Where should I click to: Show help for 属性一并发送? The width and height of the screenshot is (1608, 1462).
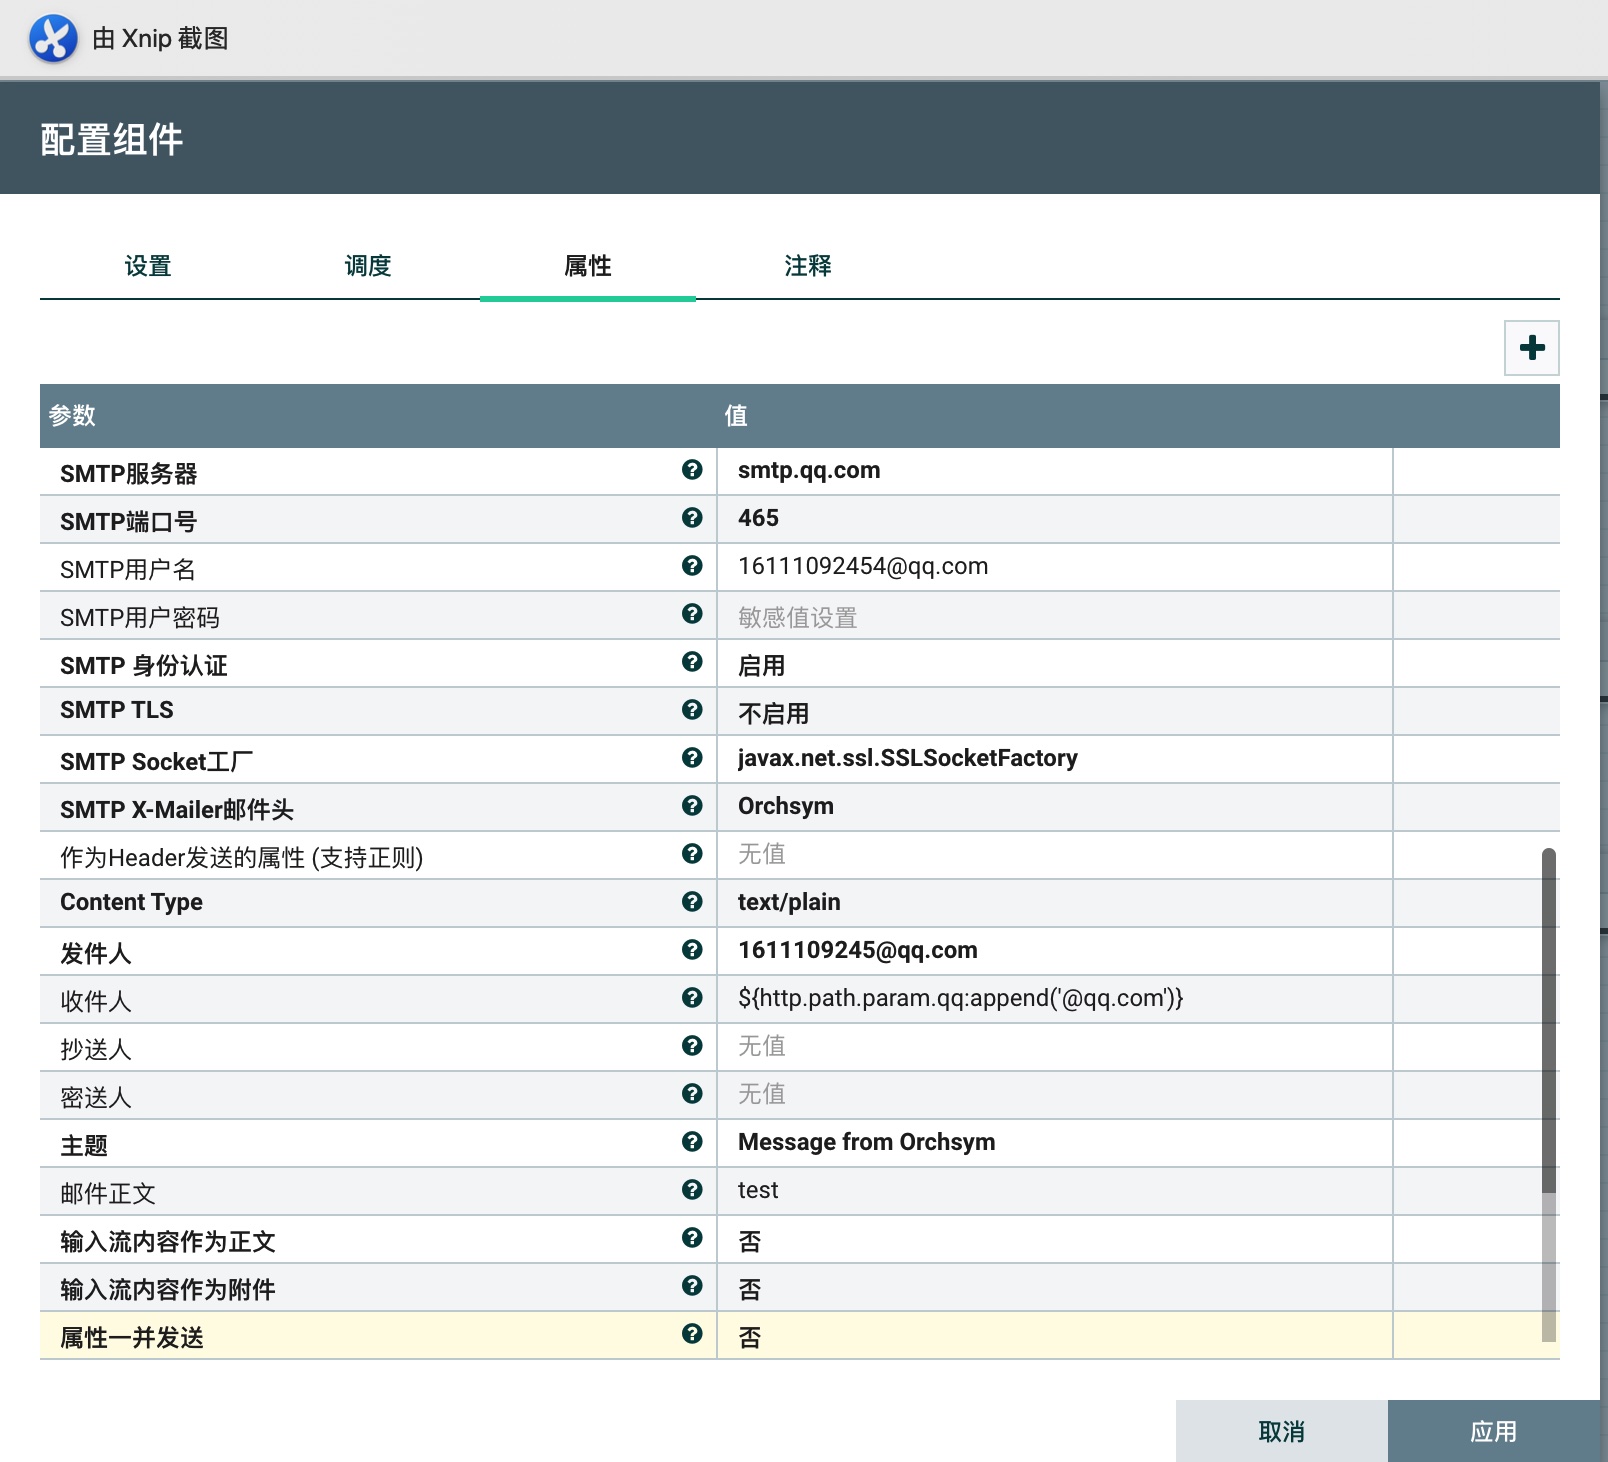tap(692, 1334)
